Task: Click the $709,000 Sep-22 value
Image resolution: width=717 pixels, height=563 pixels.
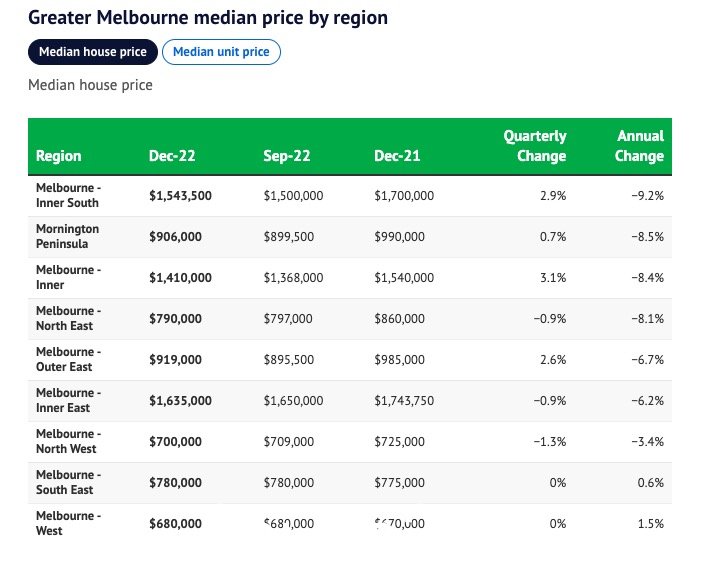Action: [x=289, y=441]
